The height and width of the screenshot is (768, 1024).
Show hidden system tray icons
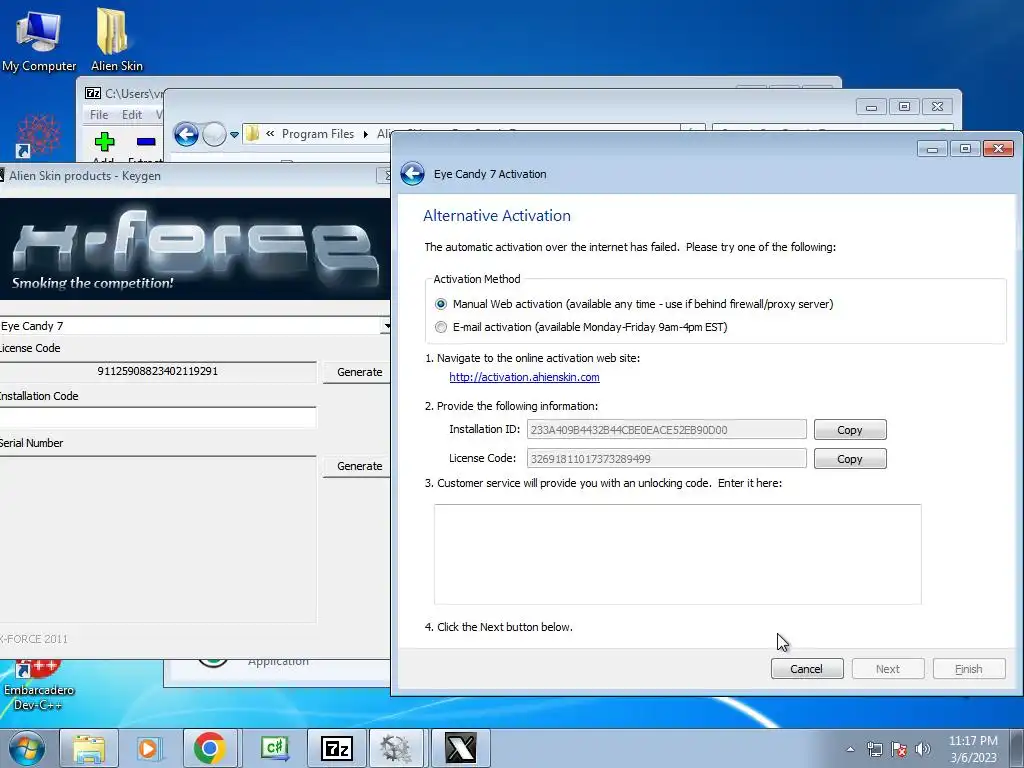click(850, 749)
